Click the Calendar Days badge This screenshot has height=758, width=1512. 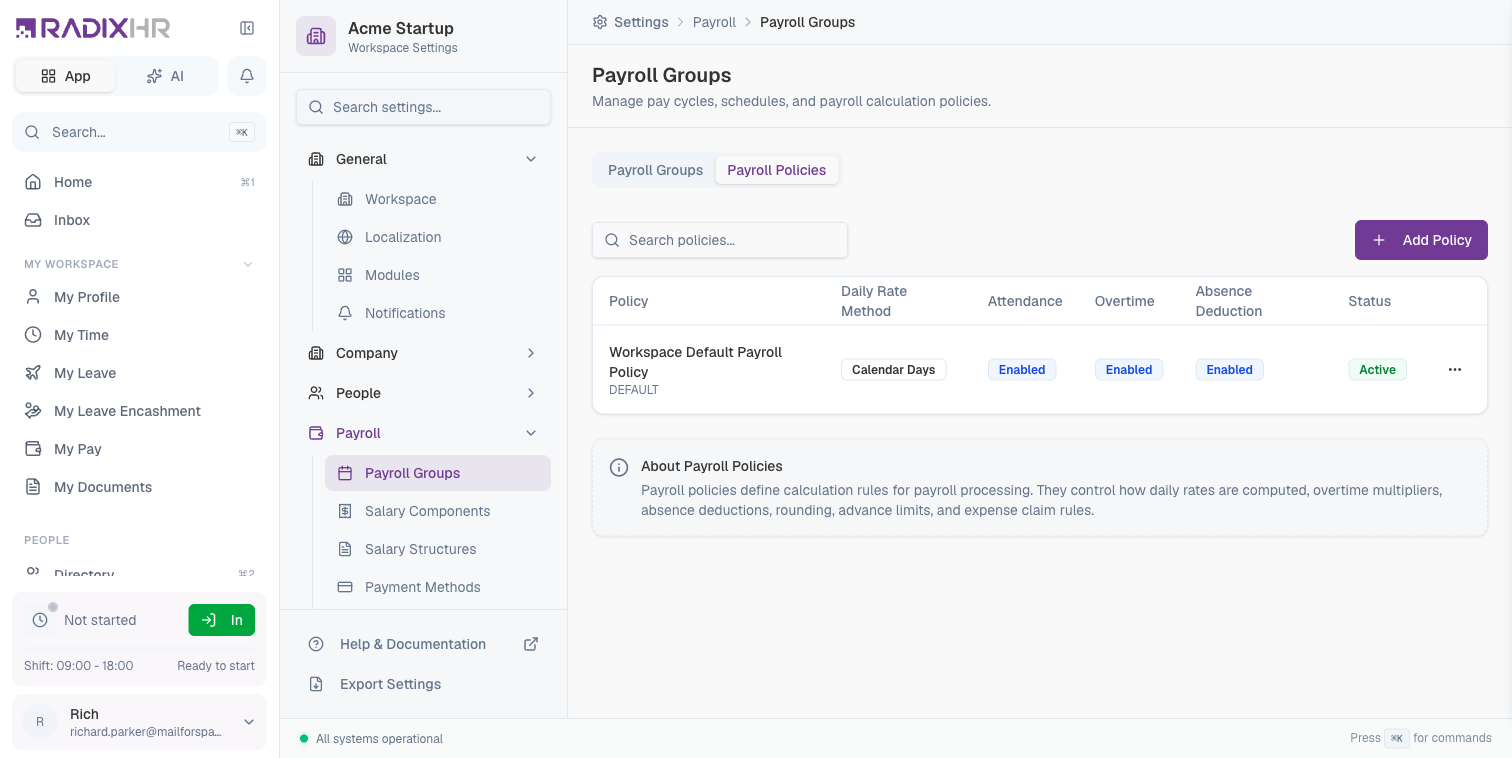[x=893, y=370]
